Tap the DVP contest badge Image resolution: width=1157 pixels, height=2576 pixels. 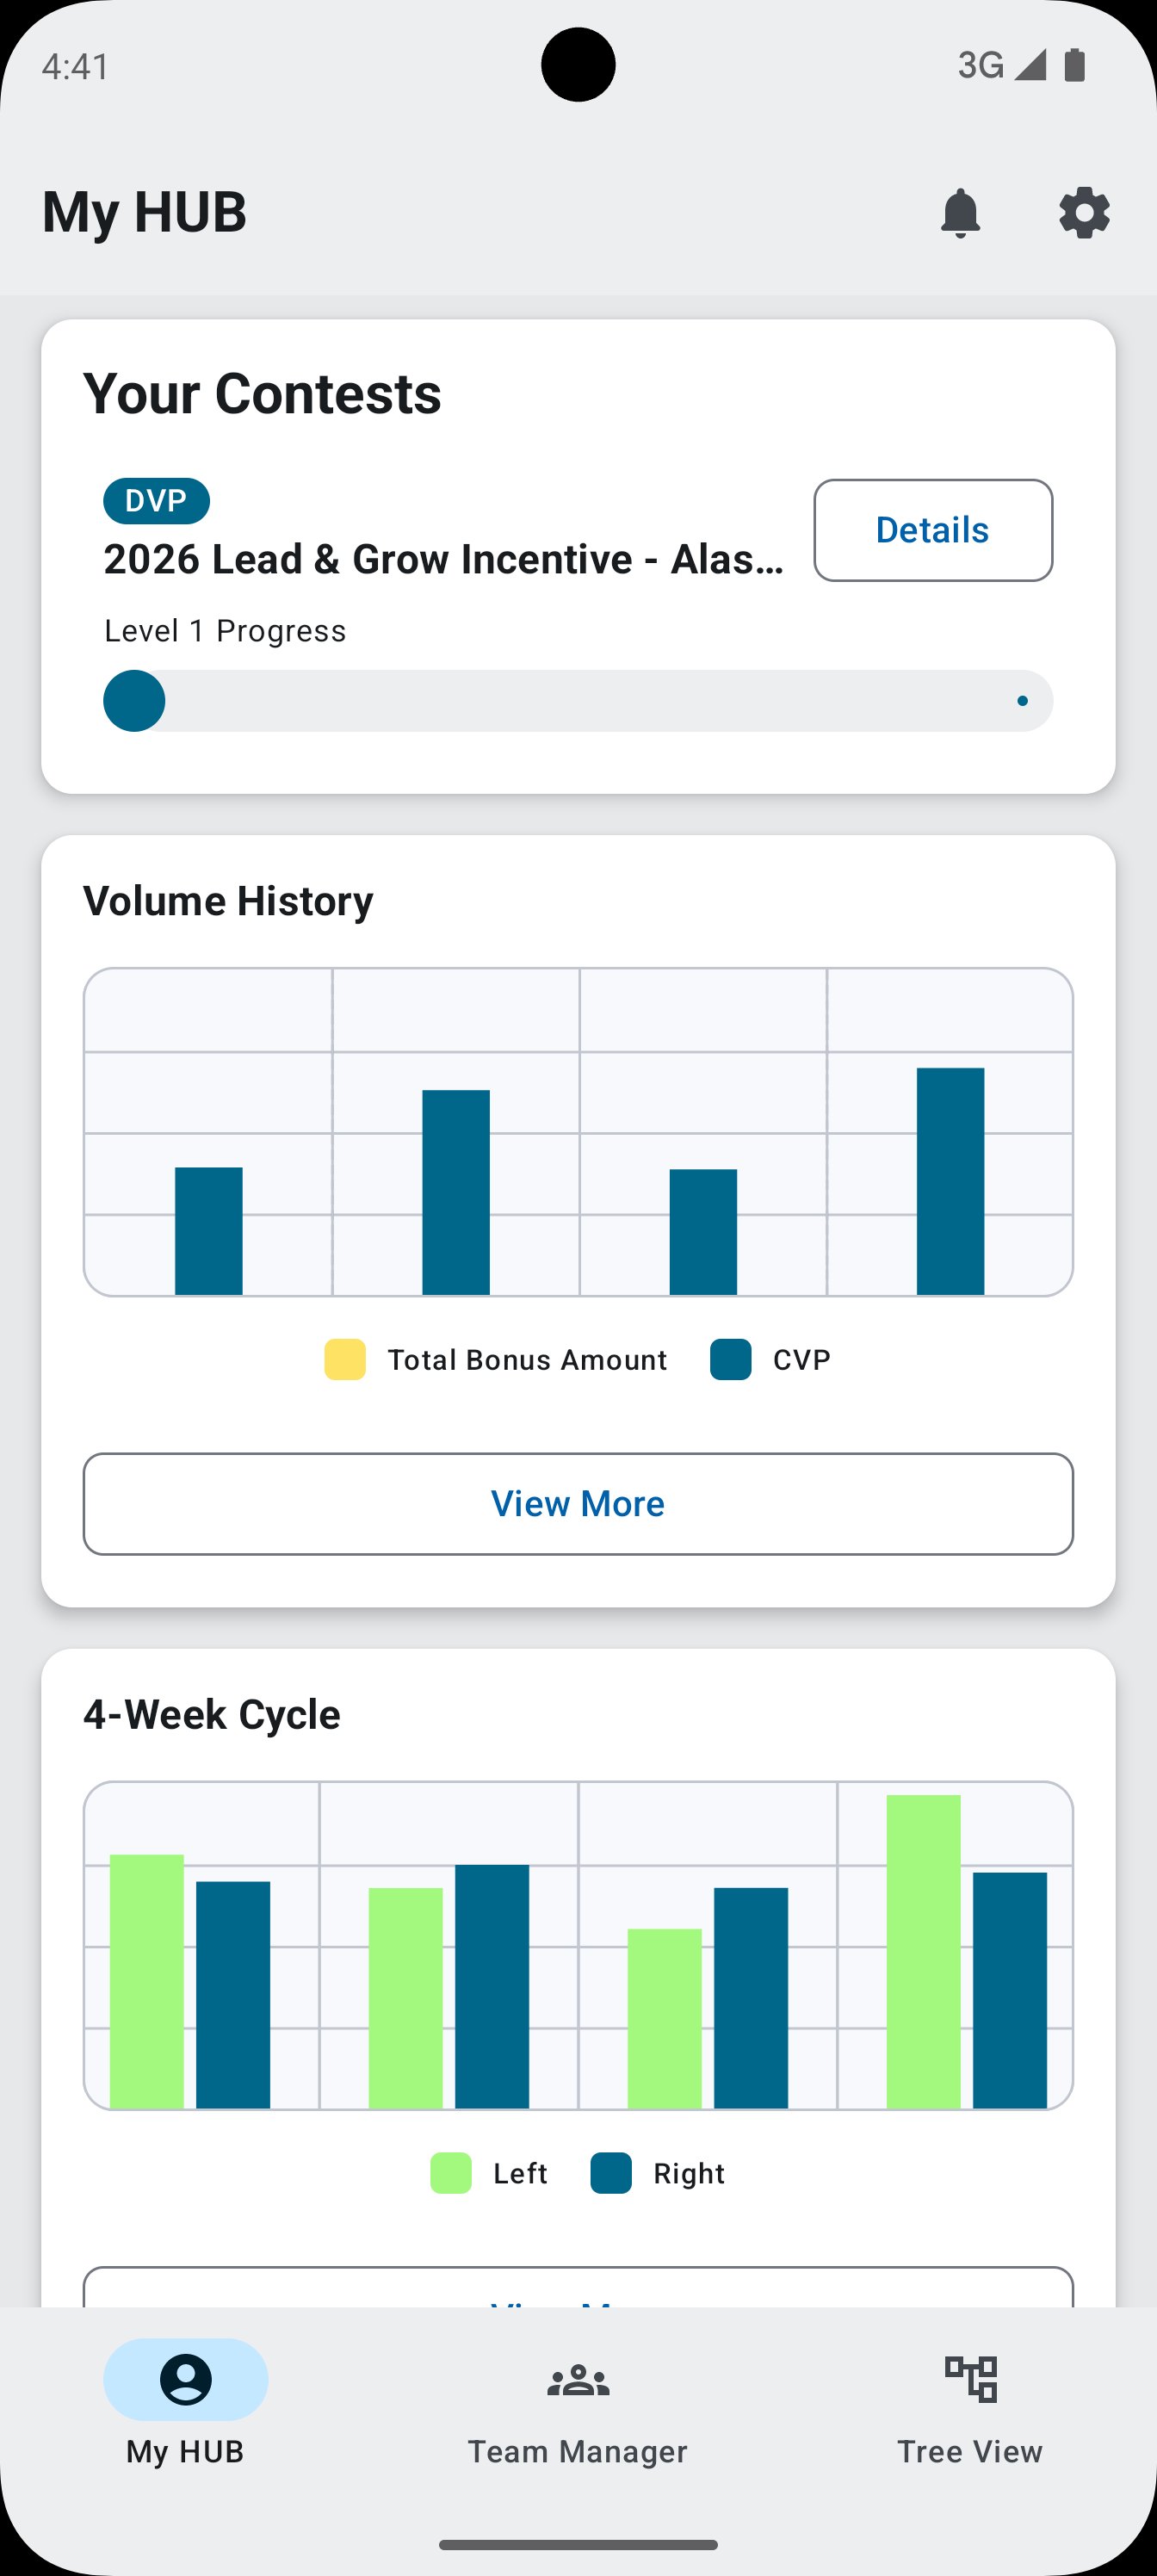click(156, 501)
